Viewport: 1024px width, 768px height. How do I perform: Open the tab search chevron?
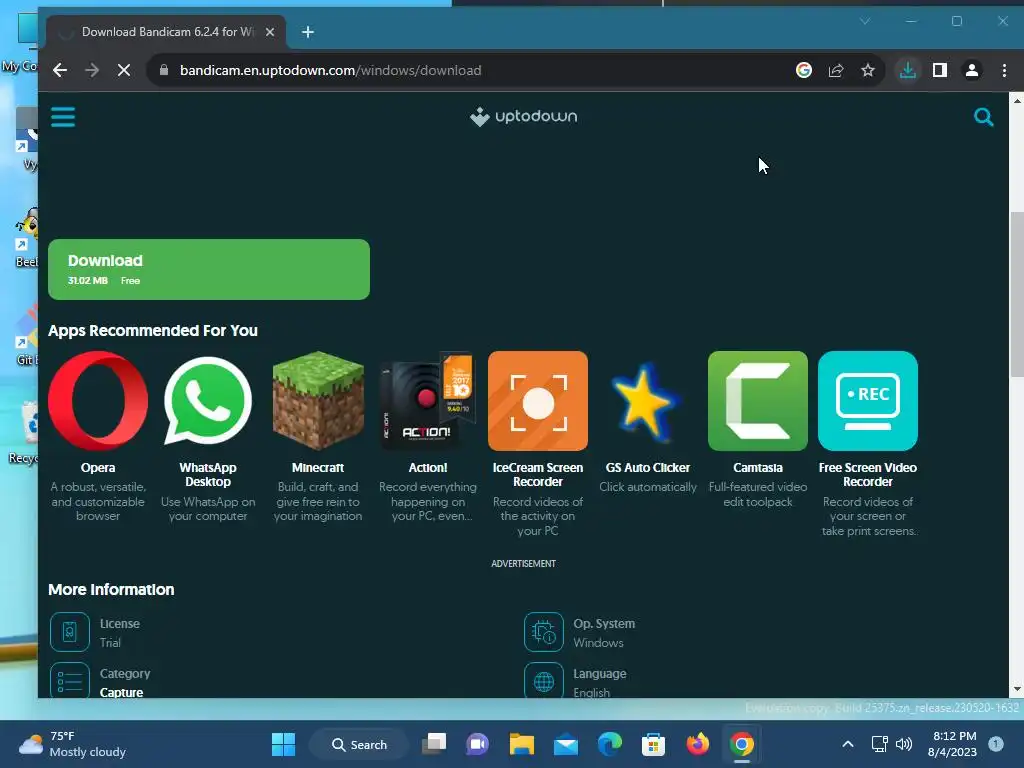[x=865, y=22]
